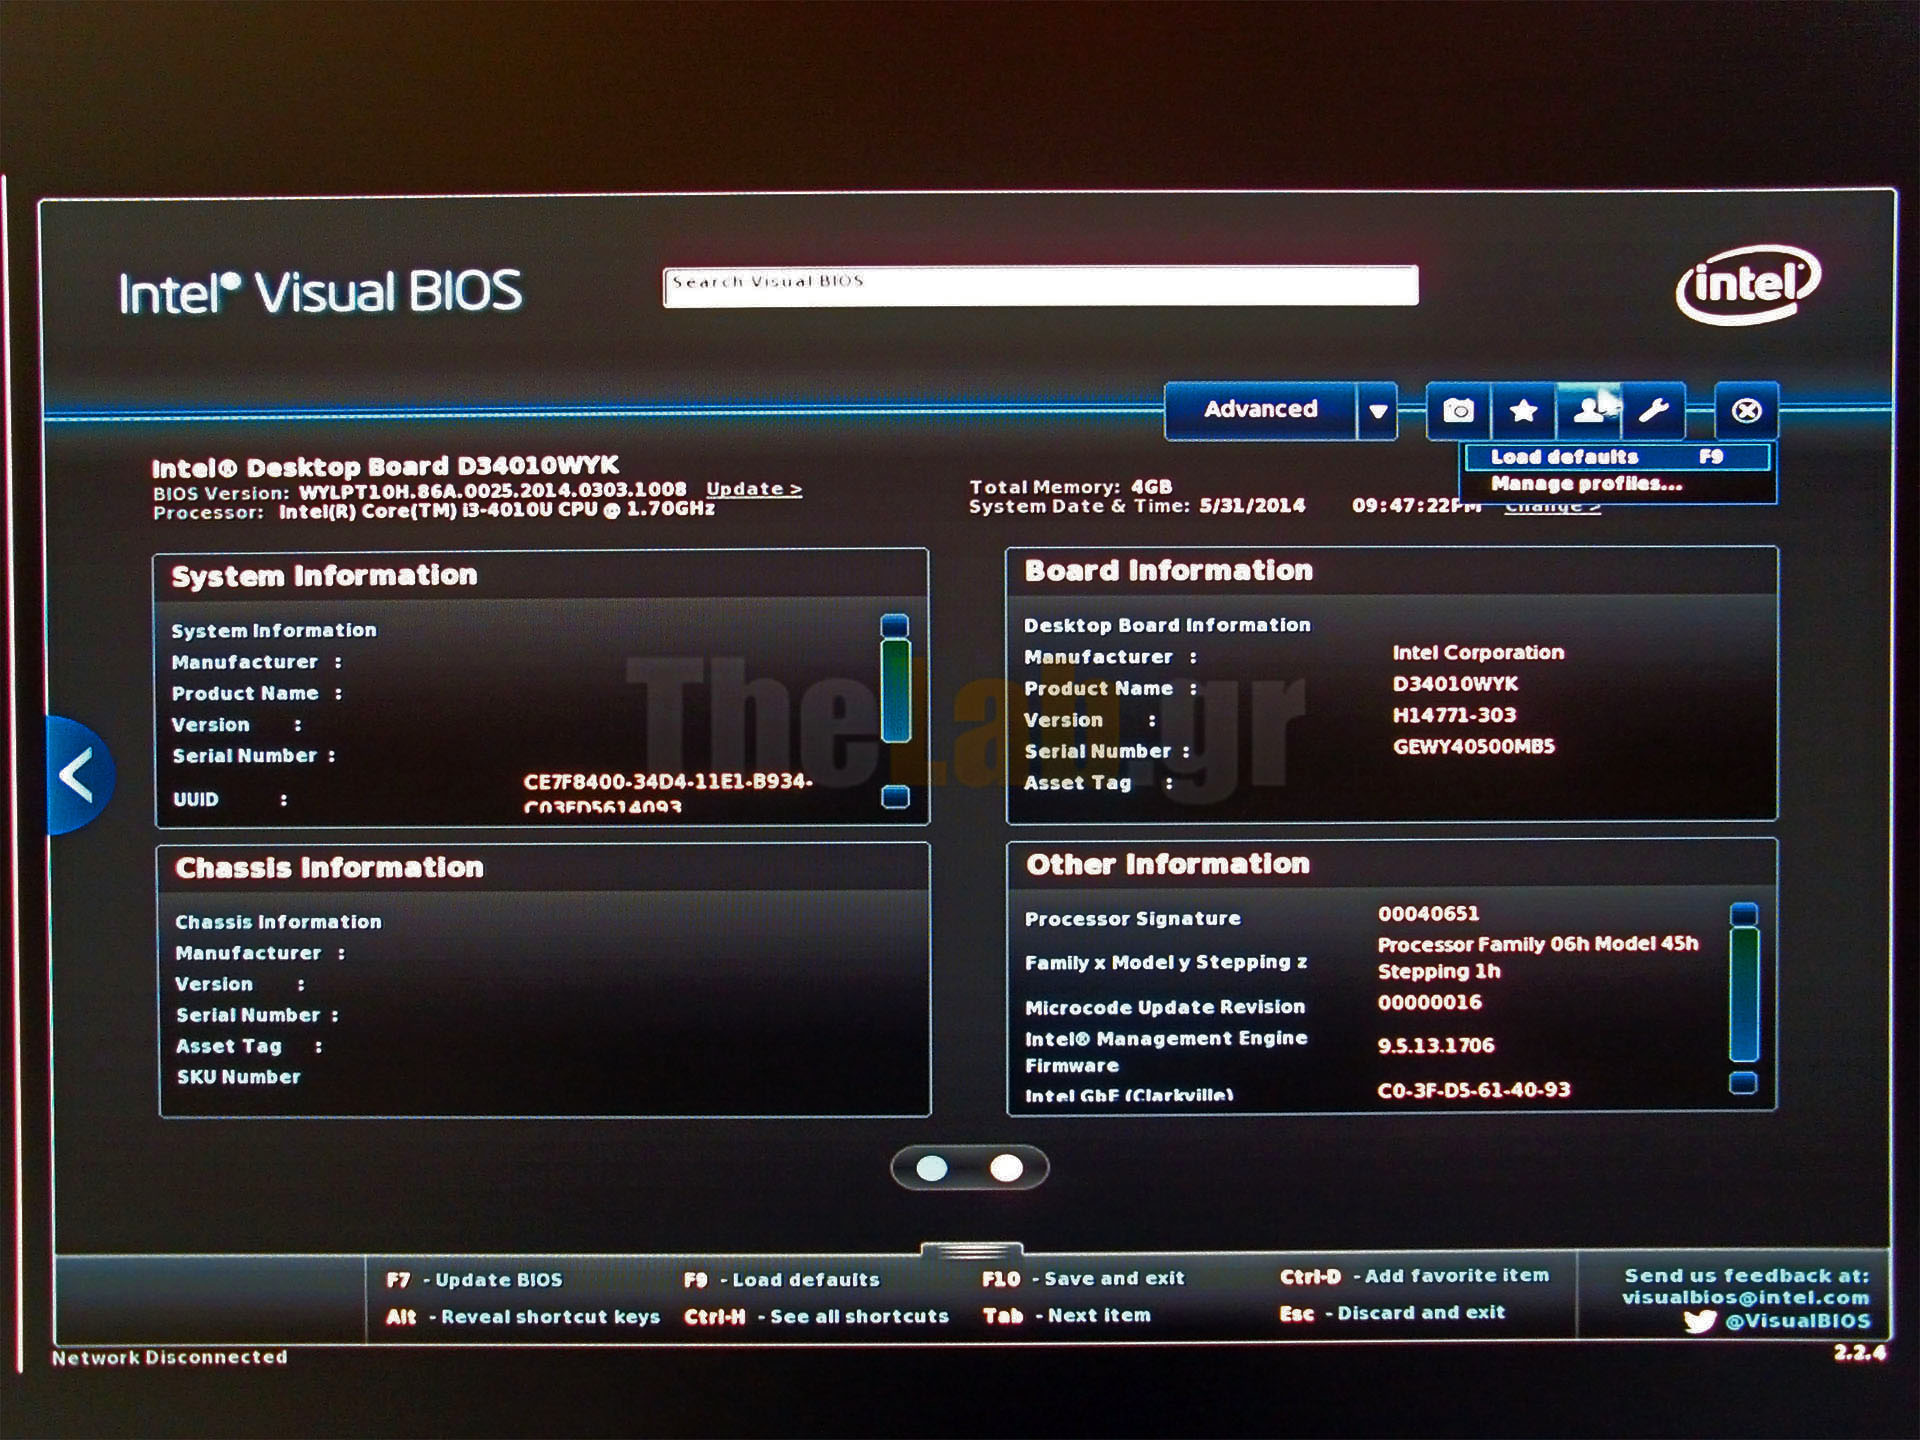This screenshot has height=1440, width=1920.
Task: Open favorites via star icon
Action: [1523, 411]
